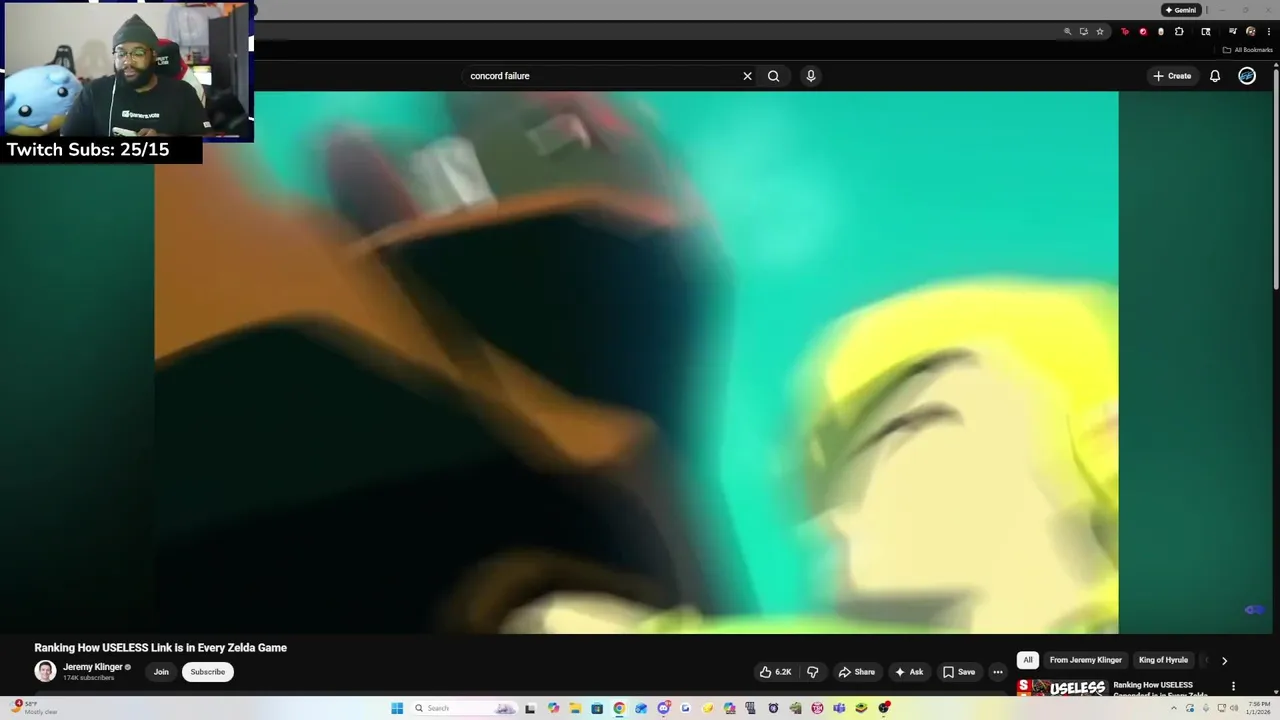Open YouTube notifications bell
The height and width of the screenshot is (720, 1280).
pos(1215,76)
